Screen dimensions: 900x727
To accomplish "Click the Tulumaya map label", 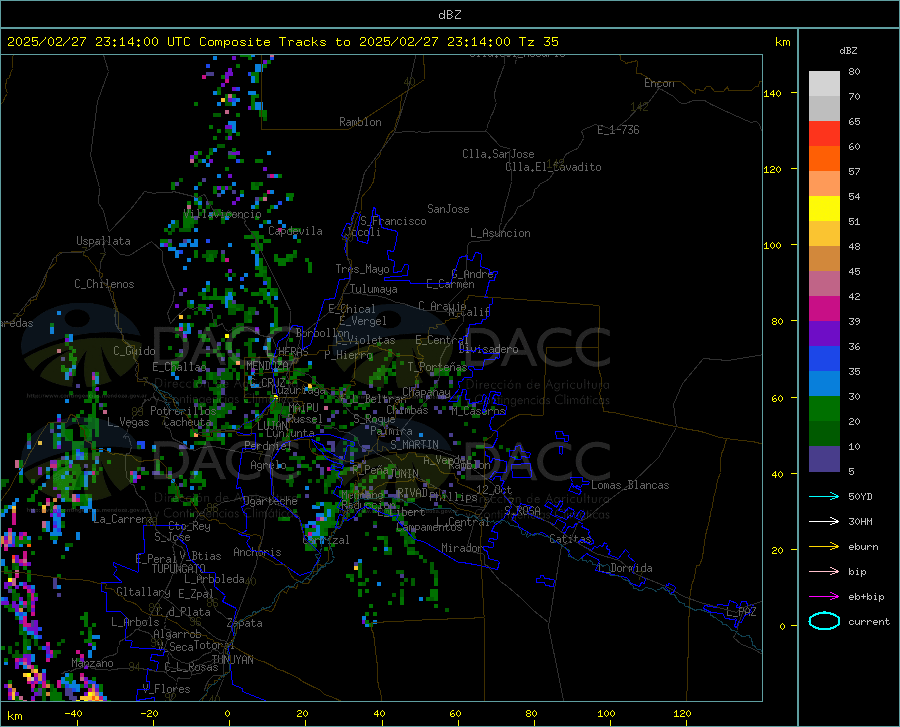I will [x=374, y=289].
